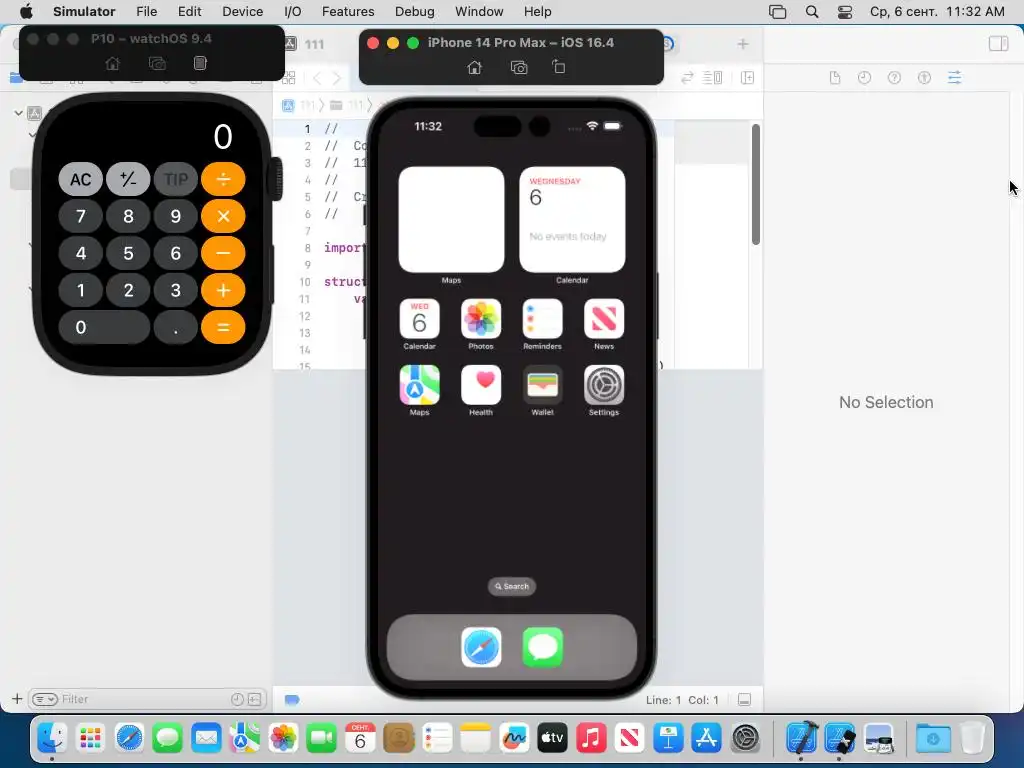
Task: Open Control Center in menu bar
Action: (x=844, y=12)
